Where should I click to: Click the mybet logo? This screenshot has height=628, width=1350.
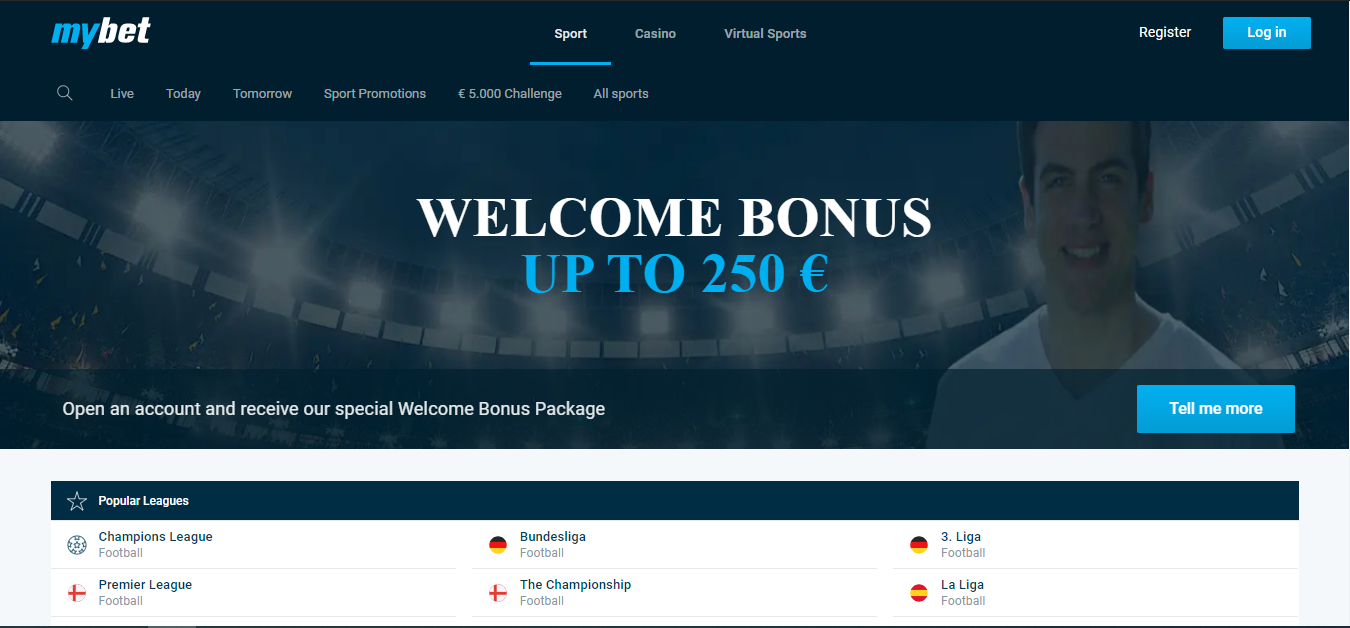[101, 32]
